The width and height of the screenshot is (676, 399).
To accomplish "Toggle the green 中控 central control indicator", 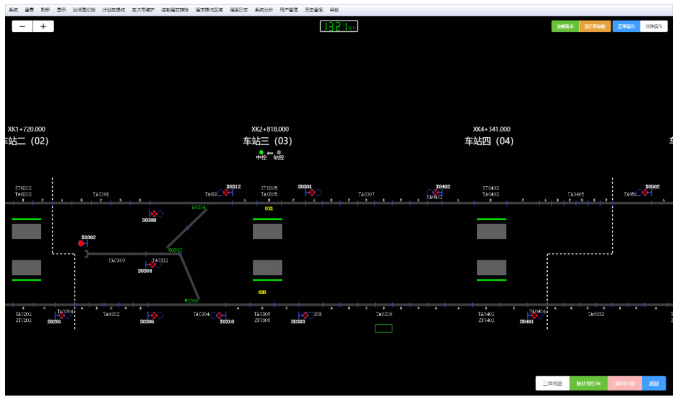I will [261, 153].
